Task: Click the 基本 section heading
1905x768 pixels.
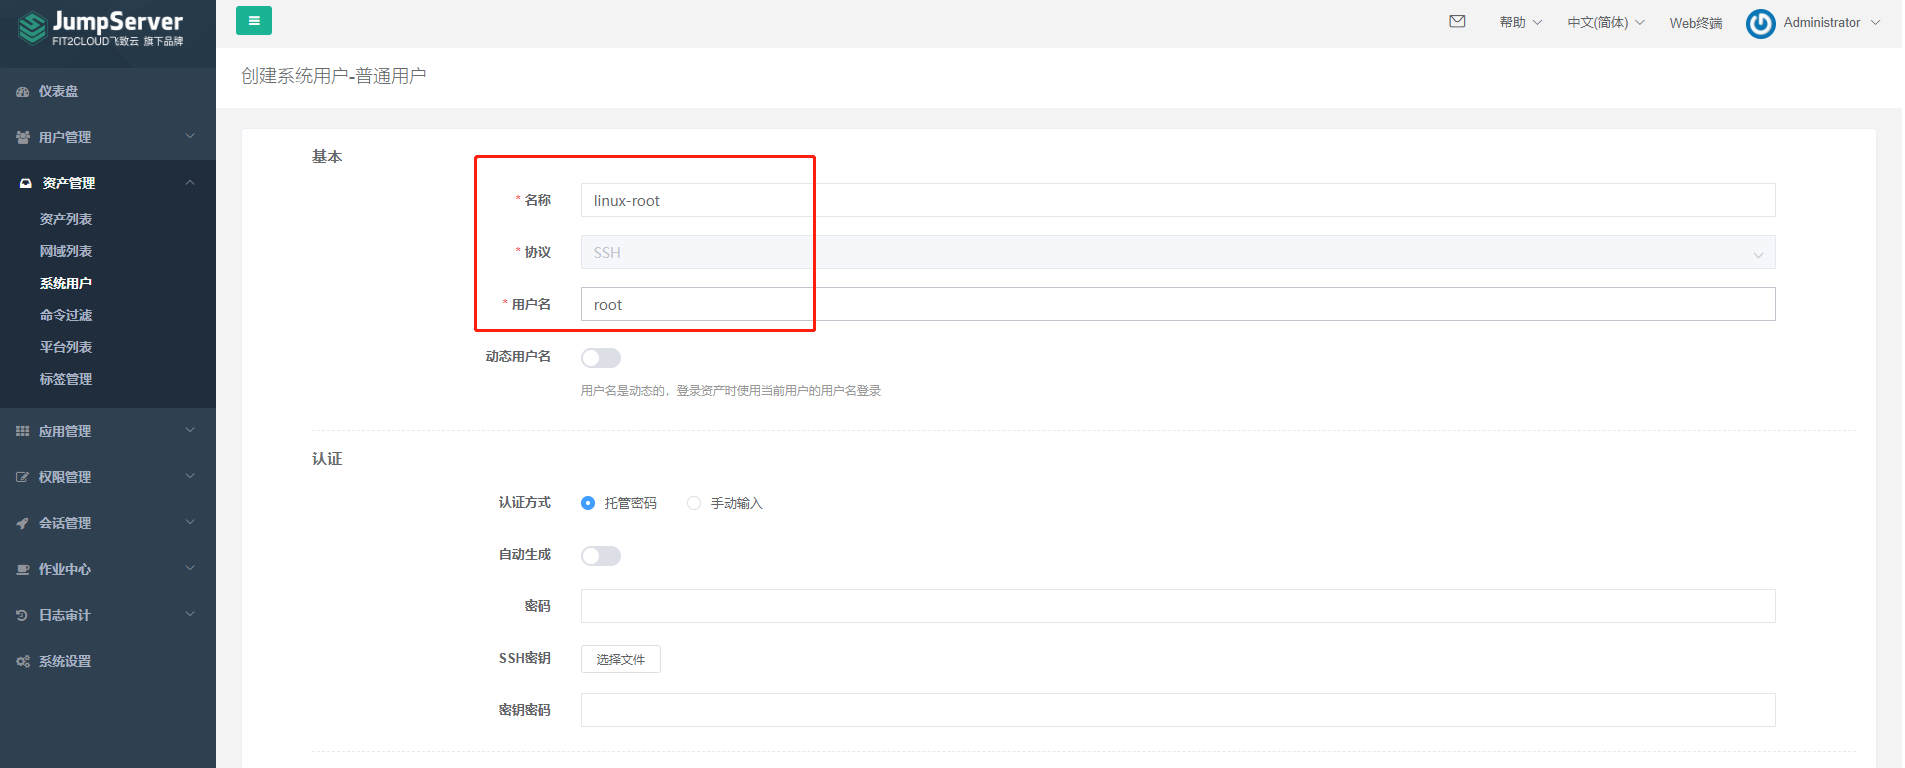Action: [327, 157]
